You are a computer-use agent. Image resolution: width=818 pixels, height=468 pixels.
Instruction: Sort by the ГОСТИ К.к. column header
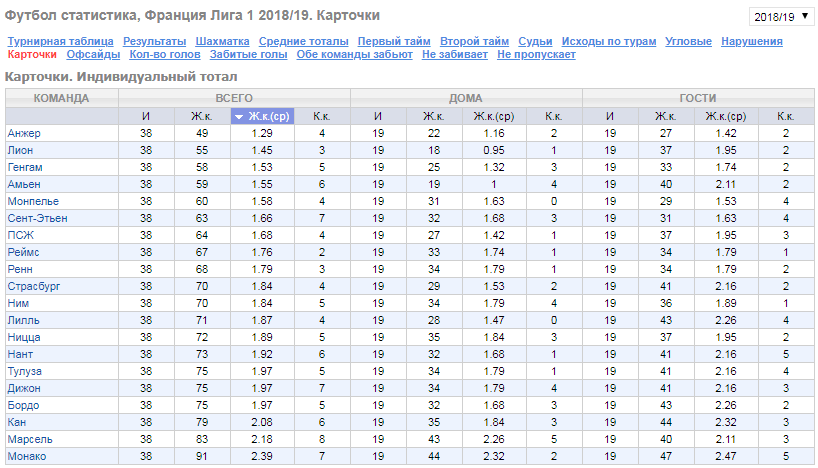[x=786, y=116]
